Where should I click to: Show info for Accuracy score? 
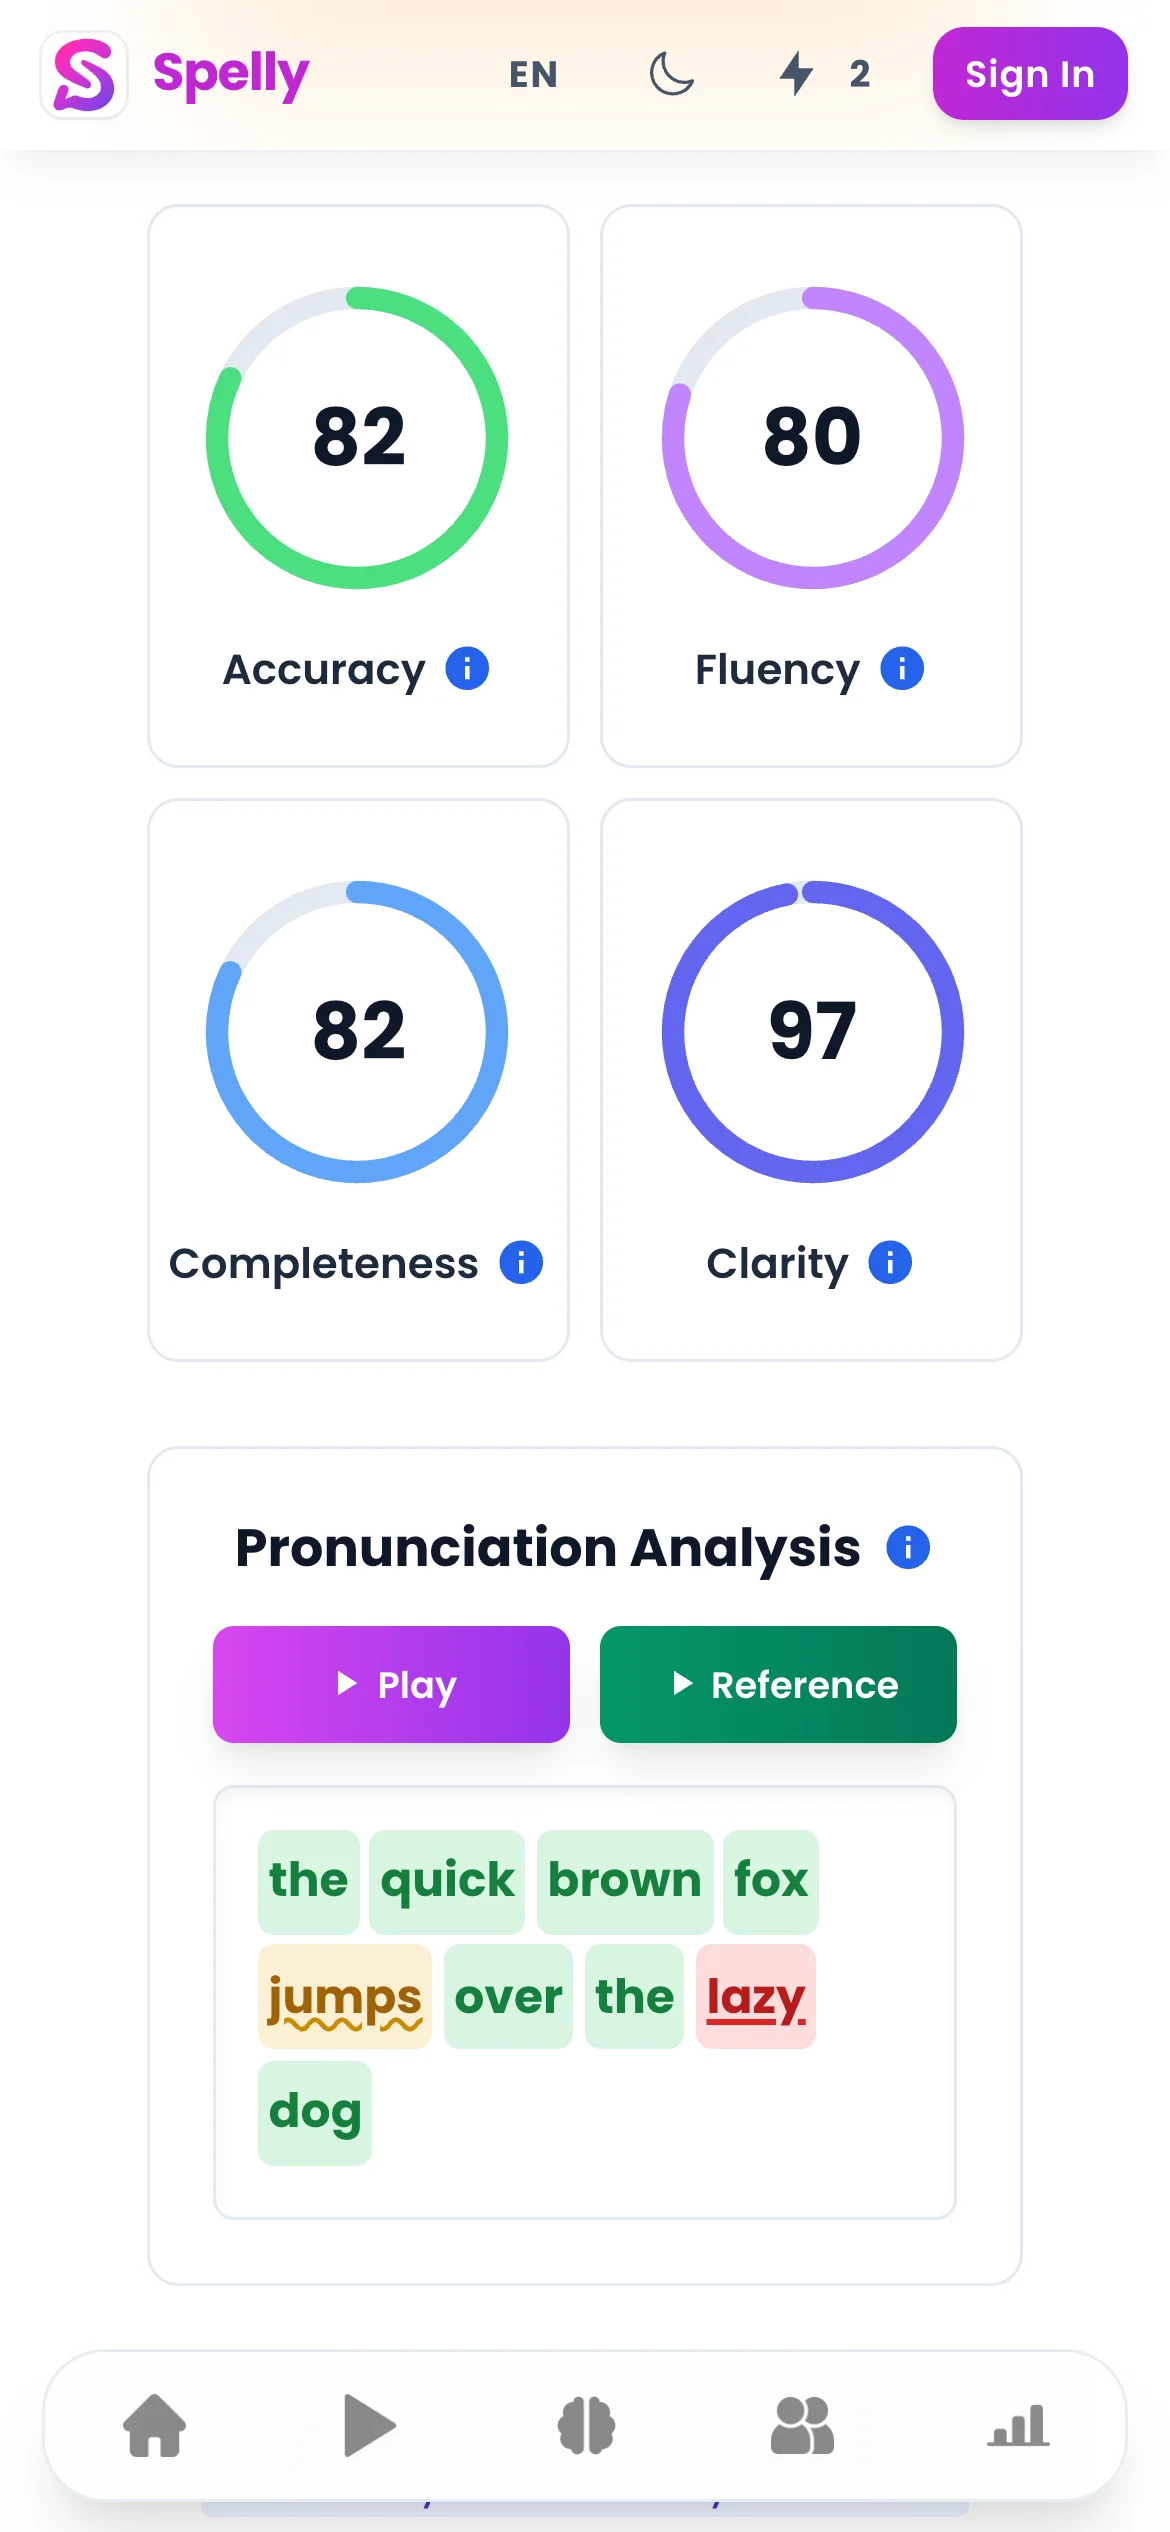click(467, 669)
